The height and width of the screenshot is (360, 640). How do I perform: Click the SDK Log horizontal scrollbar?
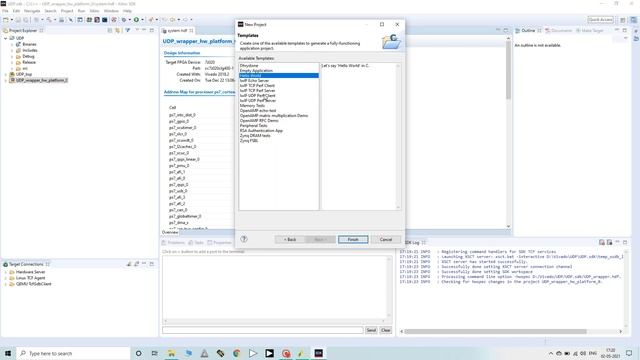496,331
